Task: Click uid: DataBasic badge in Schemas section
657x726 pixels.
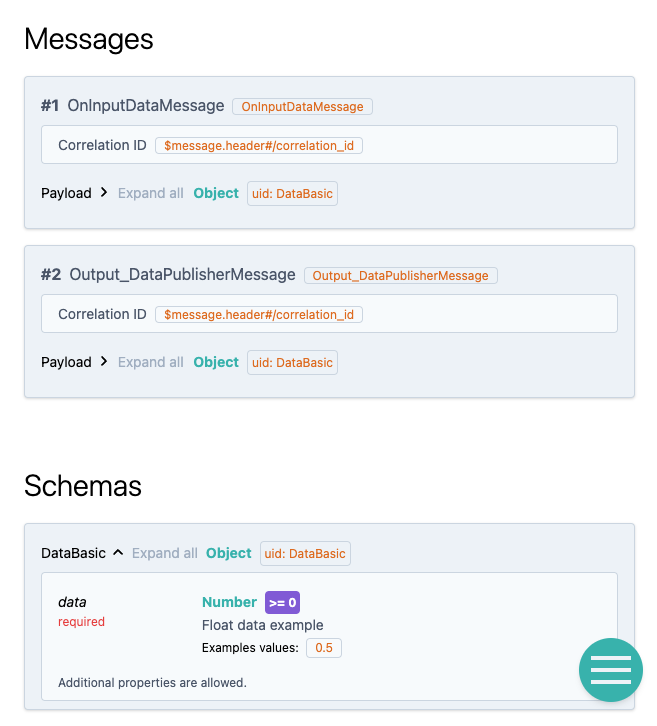Action: point(305,554)
